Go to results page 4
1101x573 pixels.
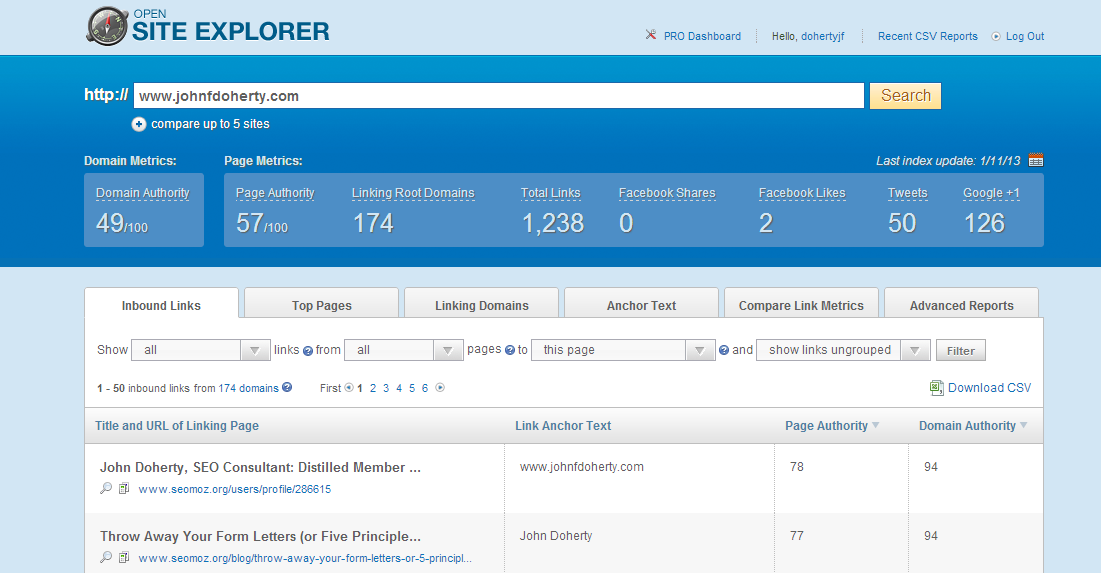(399, 388)
